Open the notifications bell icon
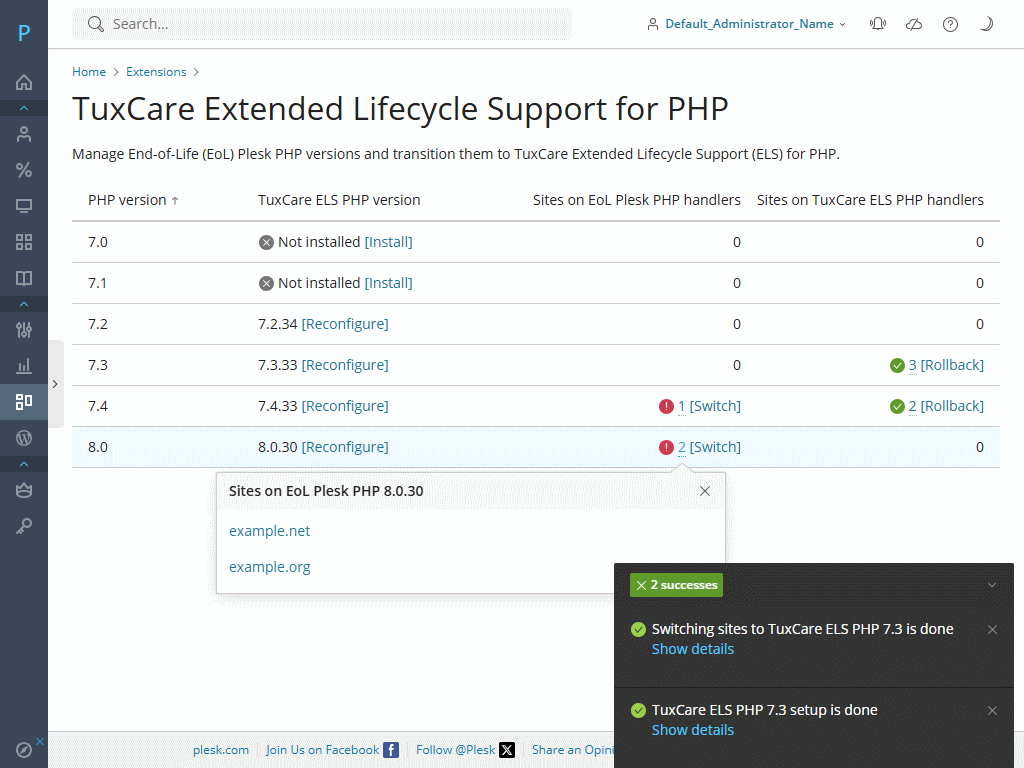This screenshot has height=768, width=1024. [877, 23]
